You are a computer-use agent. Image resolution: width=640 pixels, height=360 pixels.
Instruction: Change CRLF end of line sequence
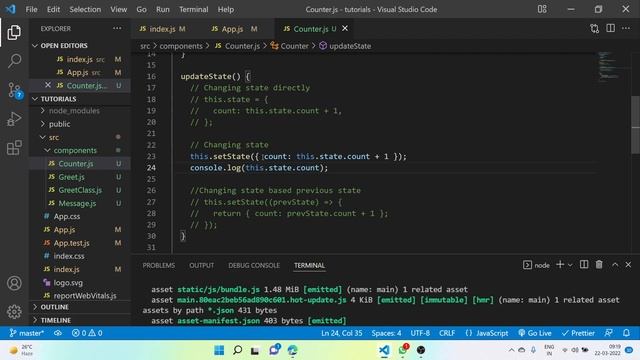pyautogui.click(x=447, y=333)
